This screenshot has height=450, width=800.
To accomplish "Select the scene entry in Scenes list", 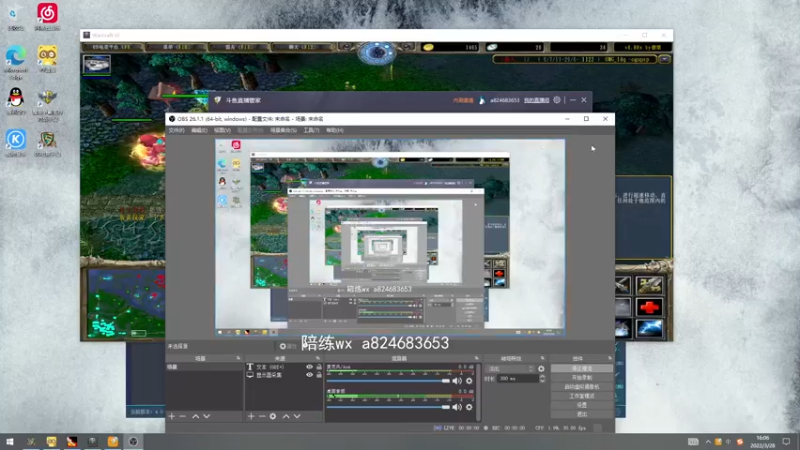I will 204,367.
